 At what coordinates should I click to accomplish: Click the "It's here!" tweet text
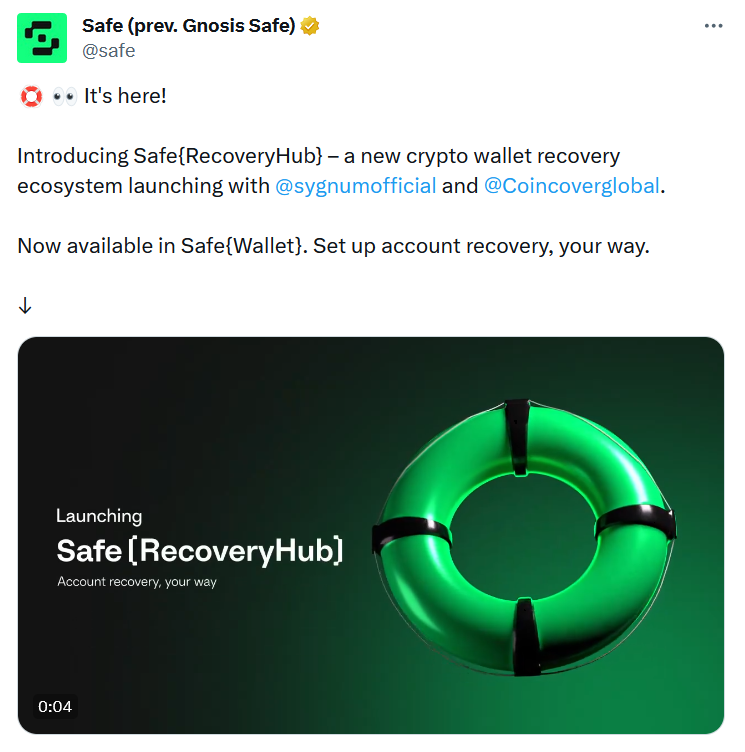coord(125,96)
